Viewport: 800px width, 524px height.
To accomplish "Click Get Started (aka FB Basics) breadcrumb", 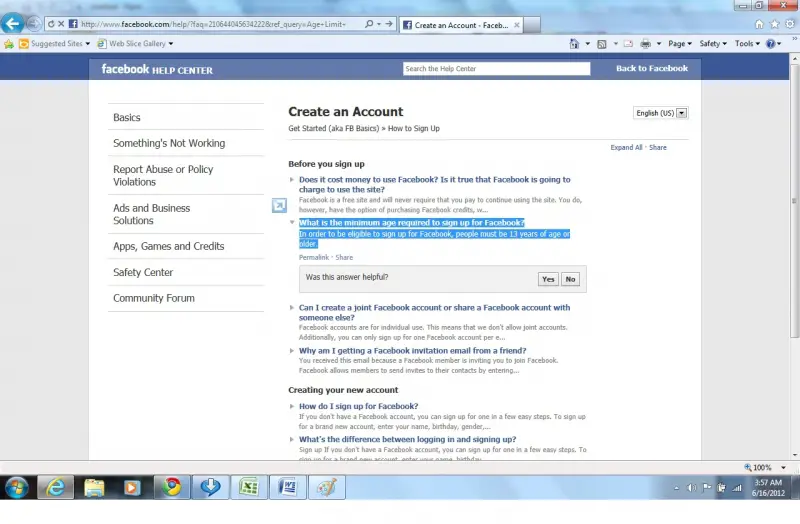I will point(334,129).
